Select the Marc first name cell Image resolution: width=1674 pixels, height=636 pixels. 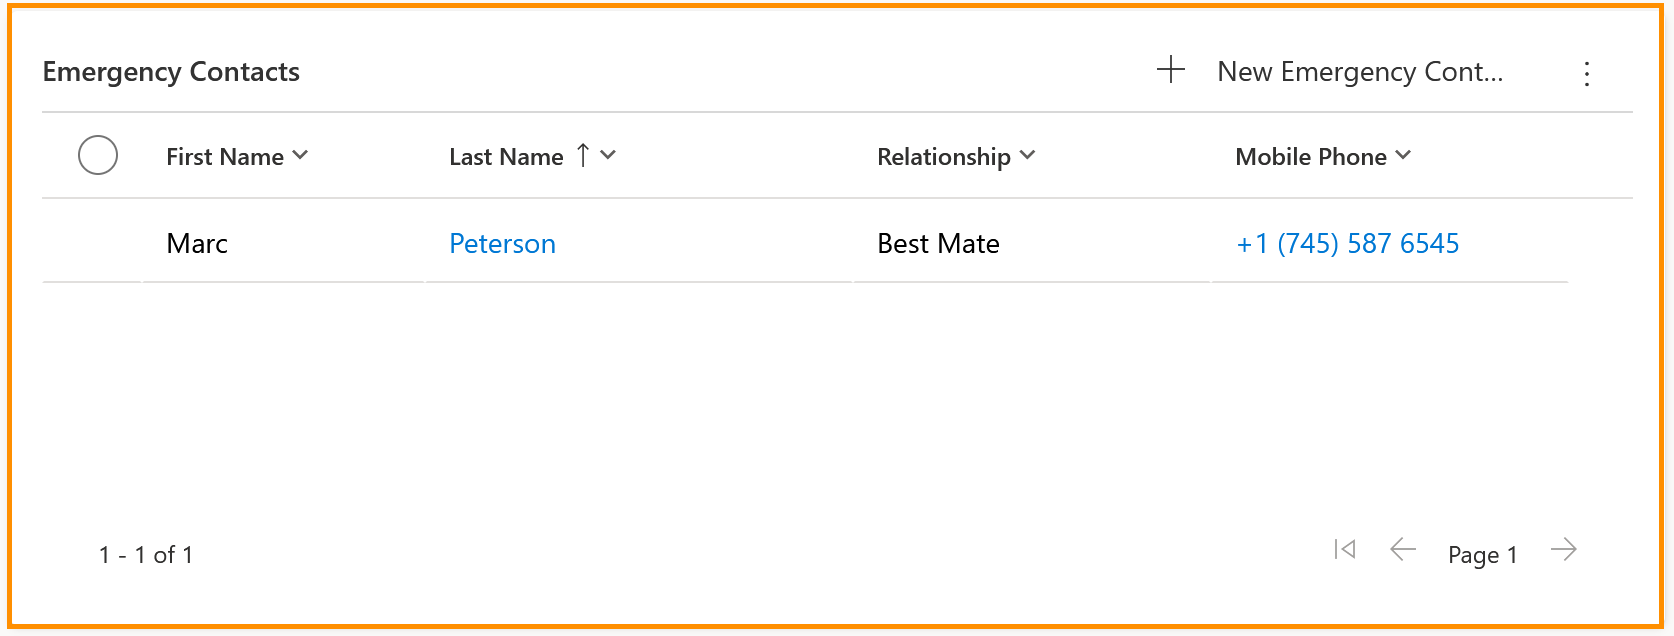pyautogui.click(x=197, y=244)
